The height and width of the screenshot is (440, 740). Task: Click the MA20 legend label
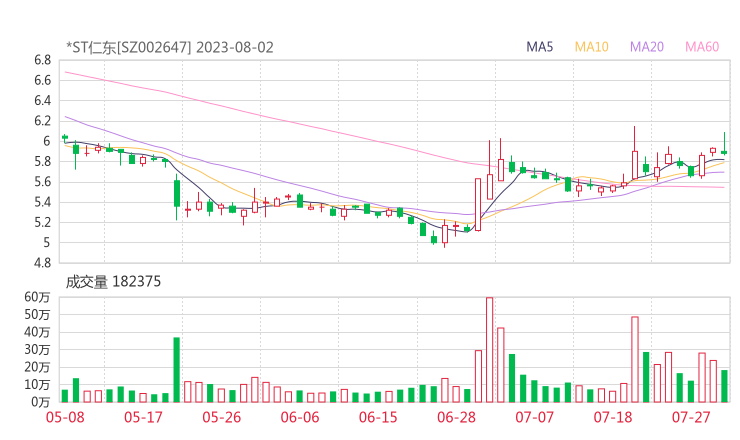coord(647,47)
